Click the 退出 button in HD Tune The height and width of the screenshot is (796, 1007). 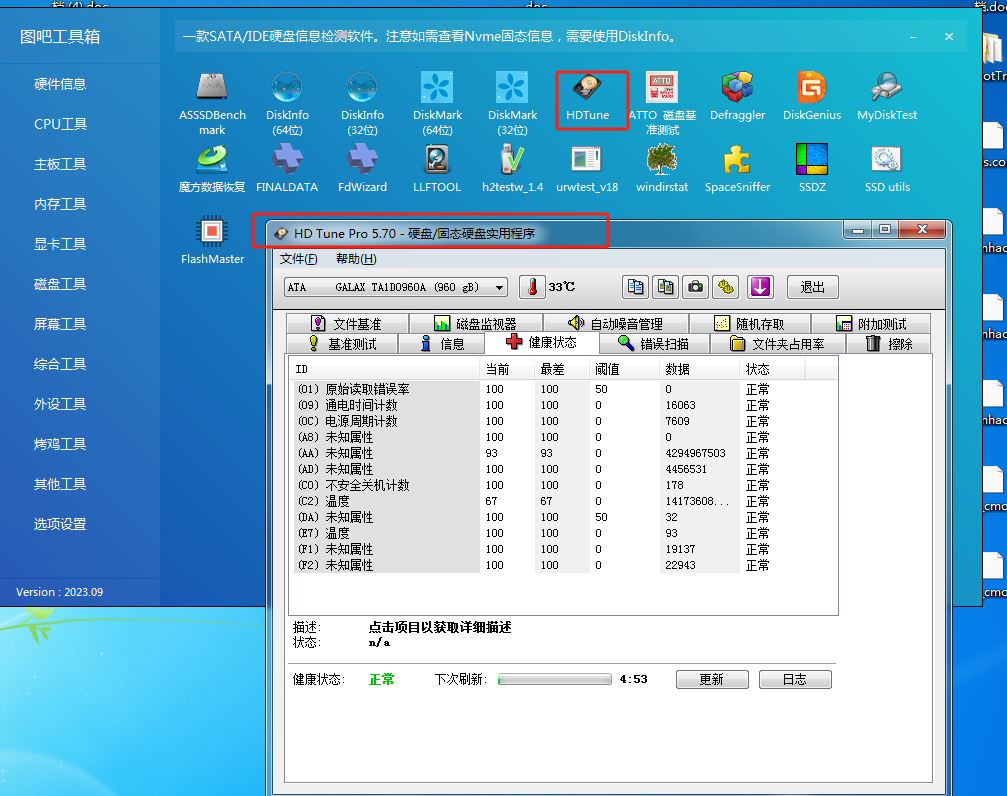[x=812, y=287]
